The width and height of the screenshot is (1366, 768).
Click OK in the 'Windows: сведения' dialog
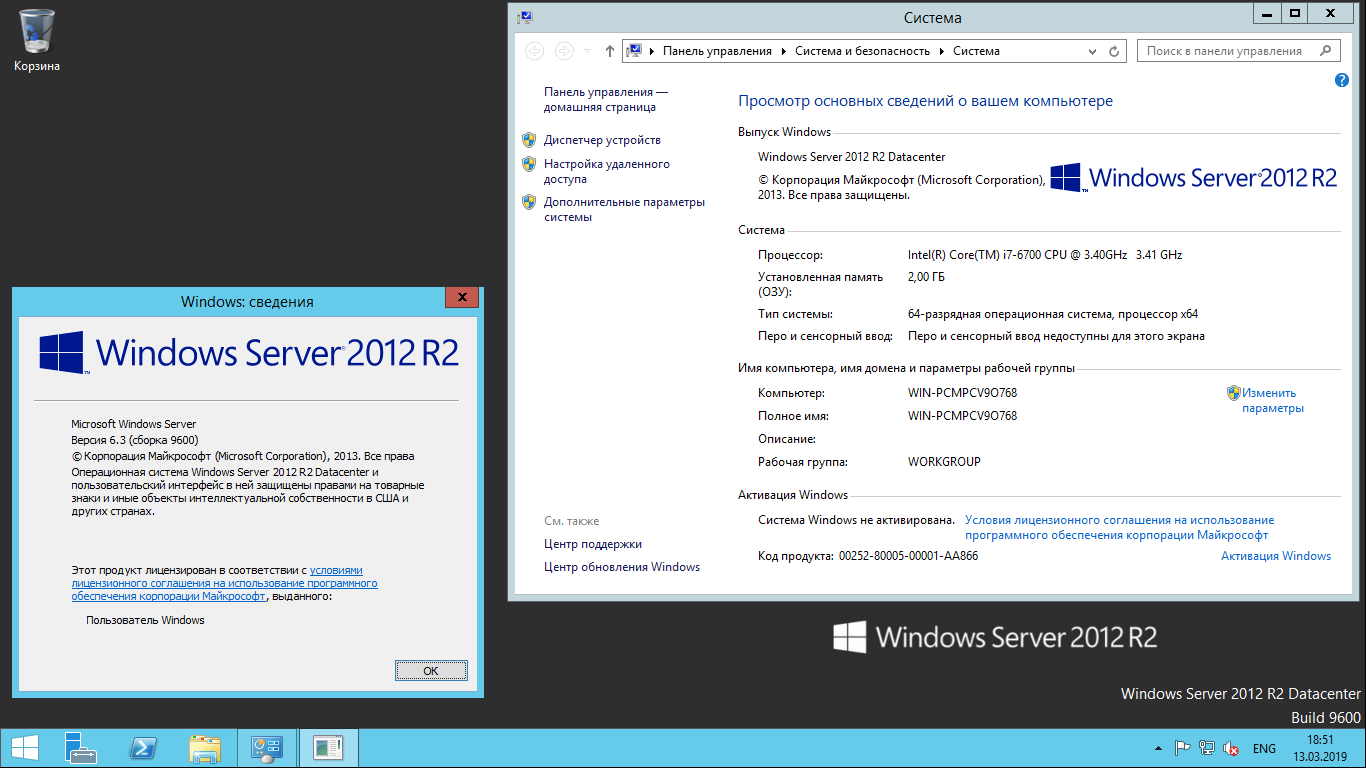(x=431, y=670)
